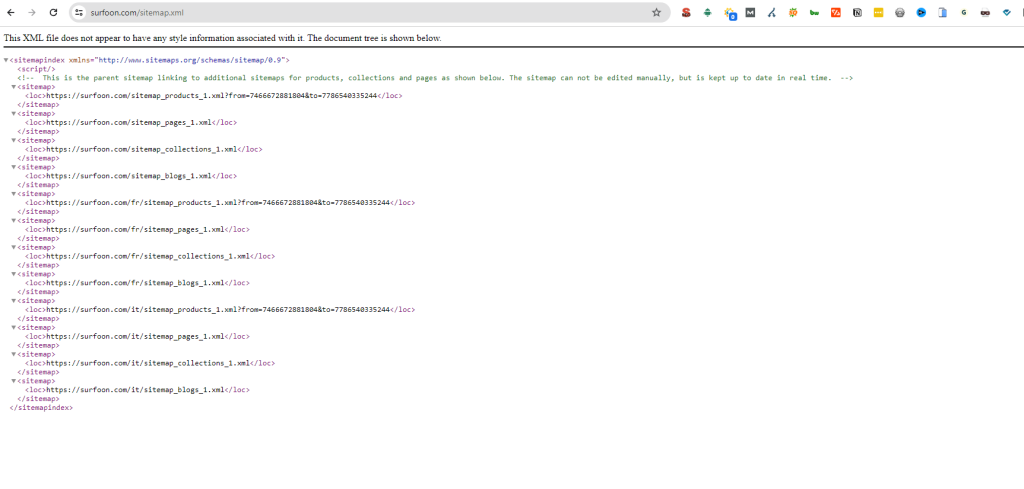Open the green 'bw' extension icon
Screen dimensions: 1024x489
point(814,13)
